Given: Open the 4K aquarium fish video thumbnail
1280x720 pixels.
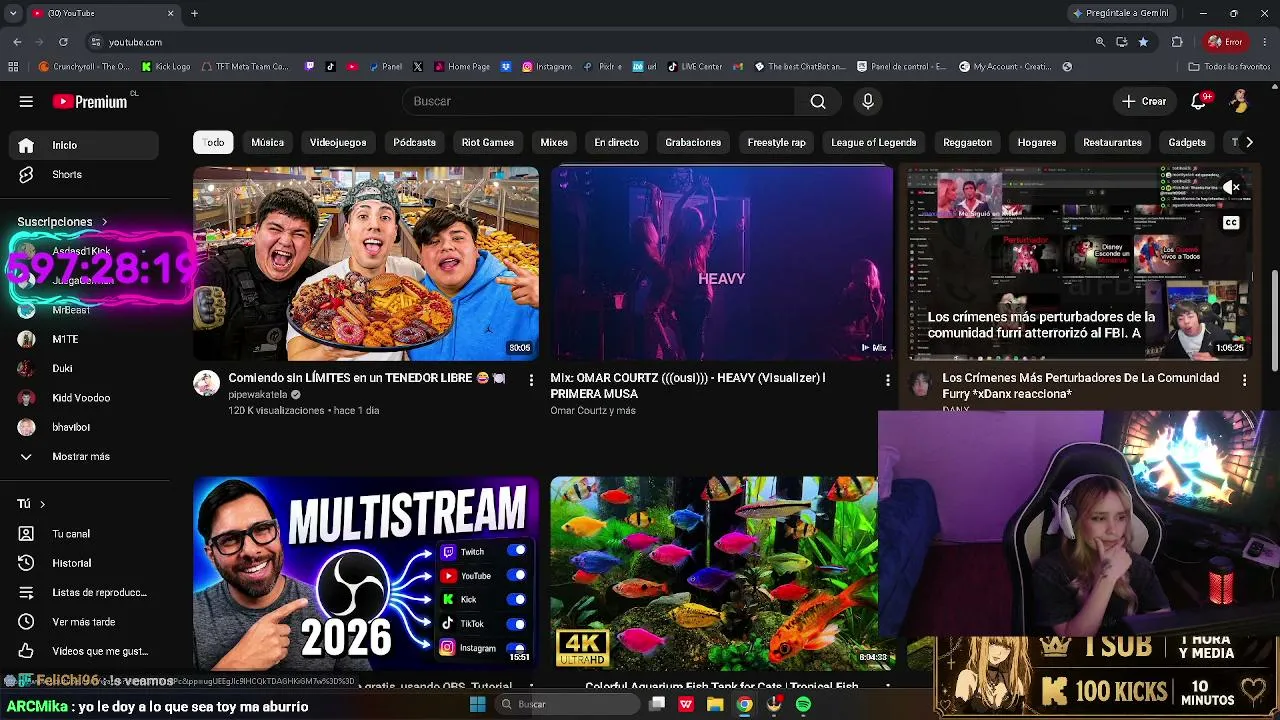Looking at the screenshot, I should 714,573.
